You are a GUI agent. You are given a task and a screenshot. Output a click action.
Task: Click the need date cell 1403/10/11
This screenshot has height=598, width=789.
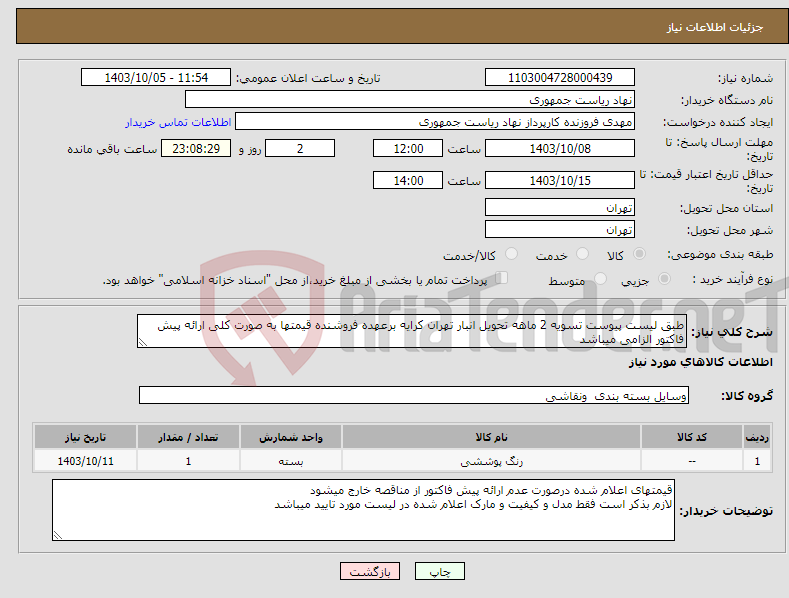point(85,461)
